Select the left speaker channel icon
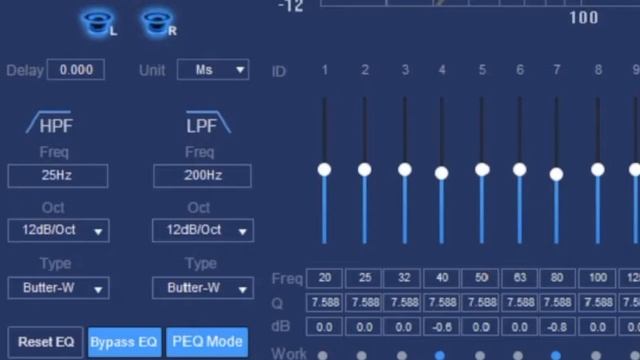Viewport: 640px width, 360px height. coord(98,22)
